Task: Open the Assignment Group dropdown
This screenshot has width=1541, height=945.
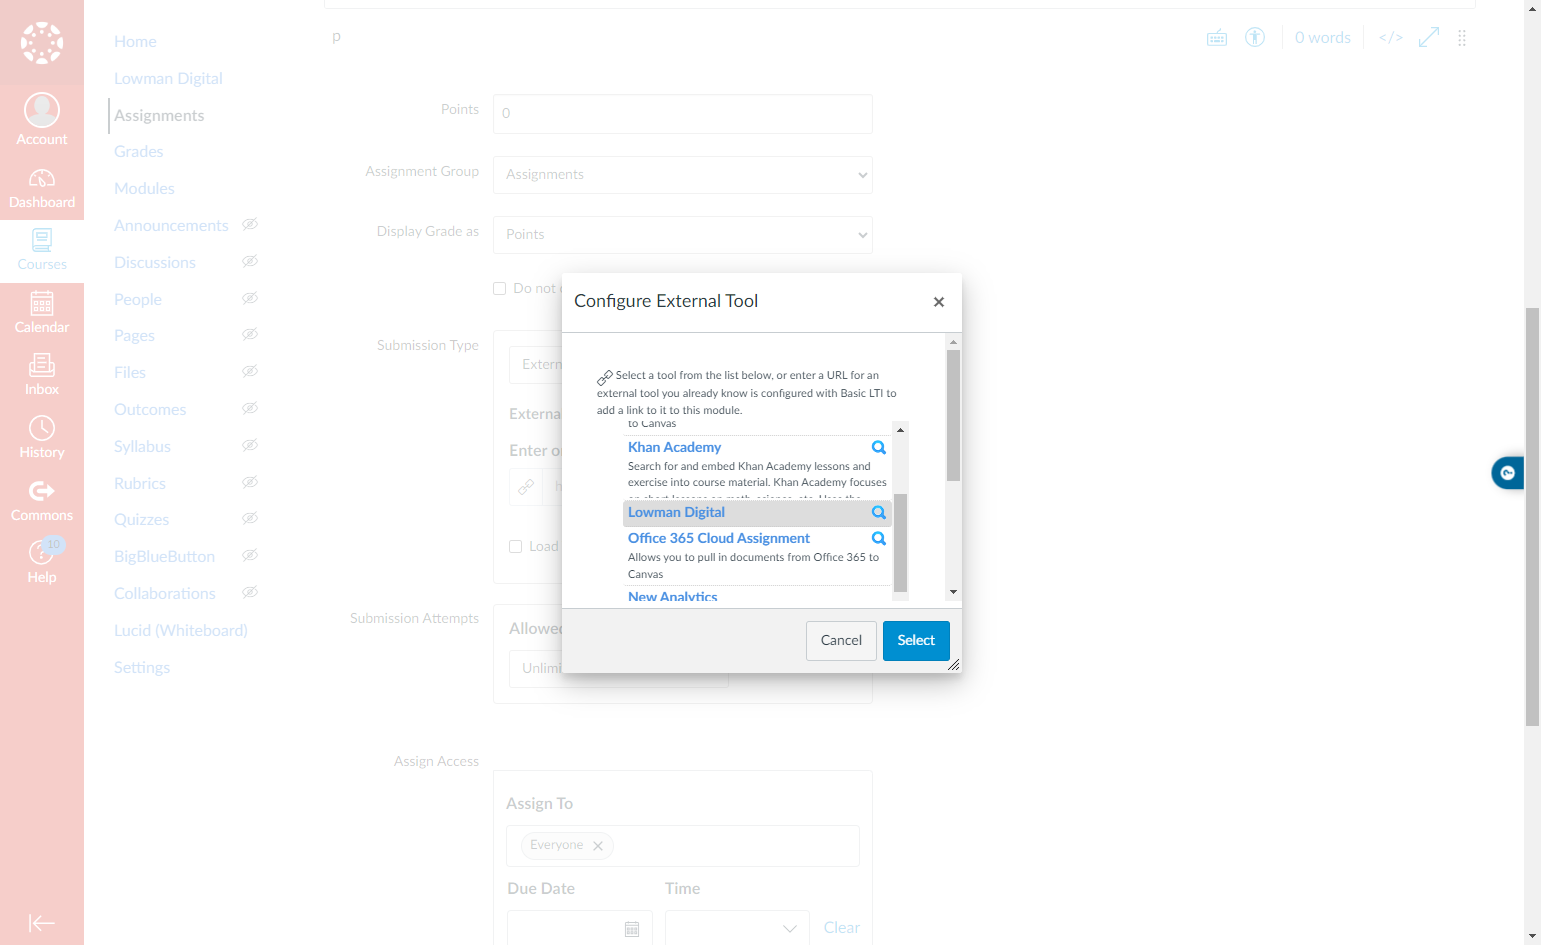Action: click(x=683, y=175)
